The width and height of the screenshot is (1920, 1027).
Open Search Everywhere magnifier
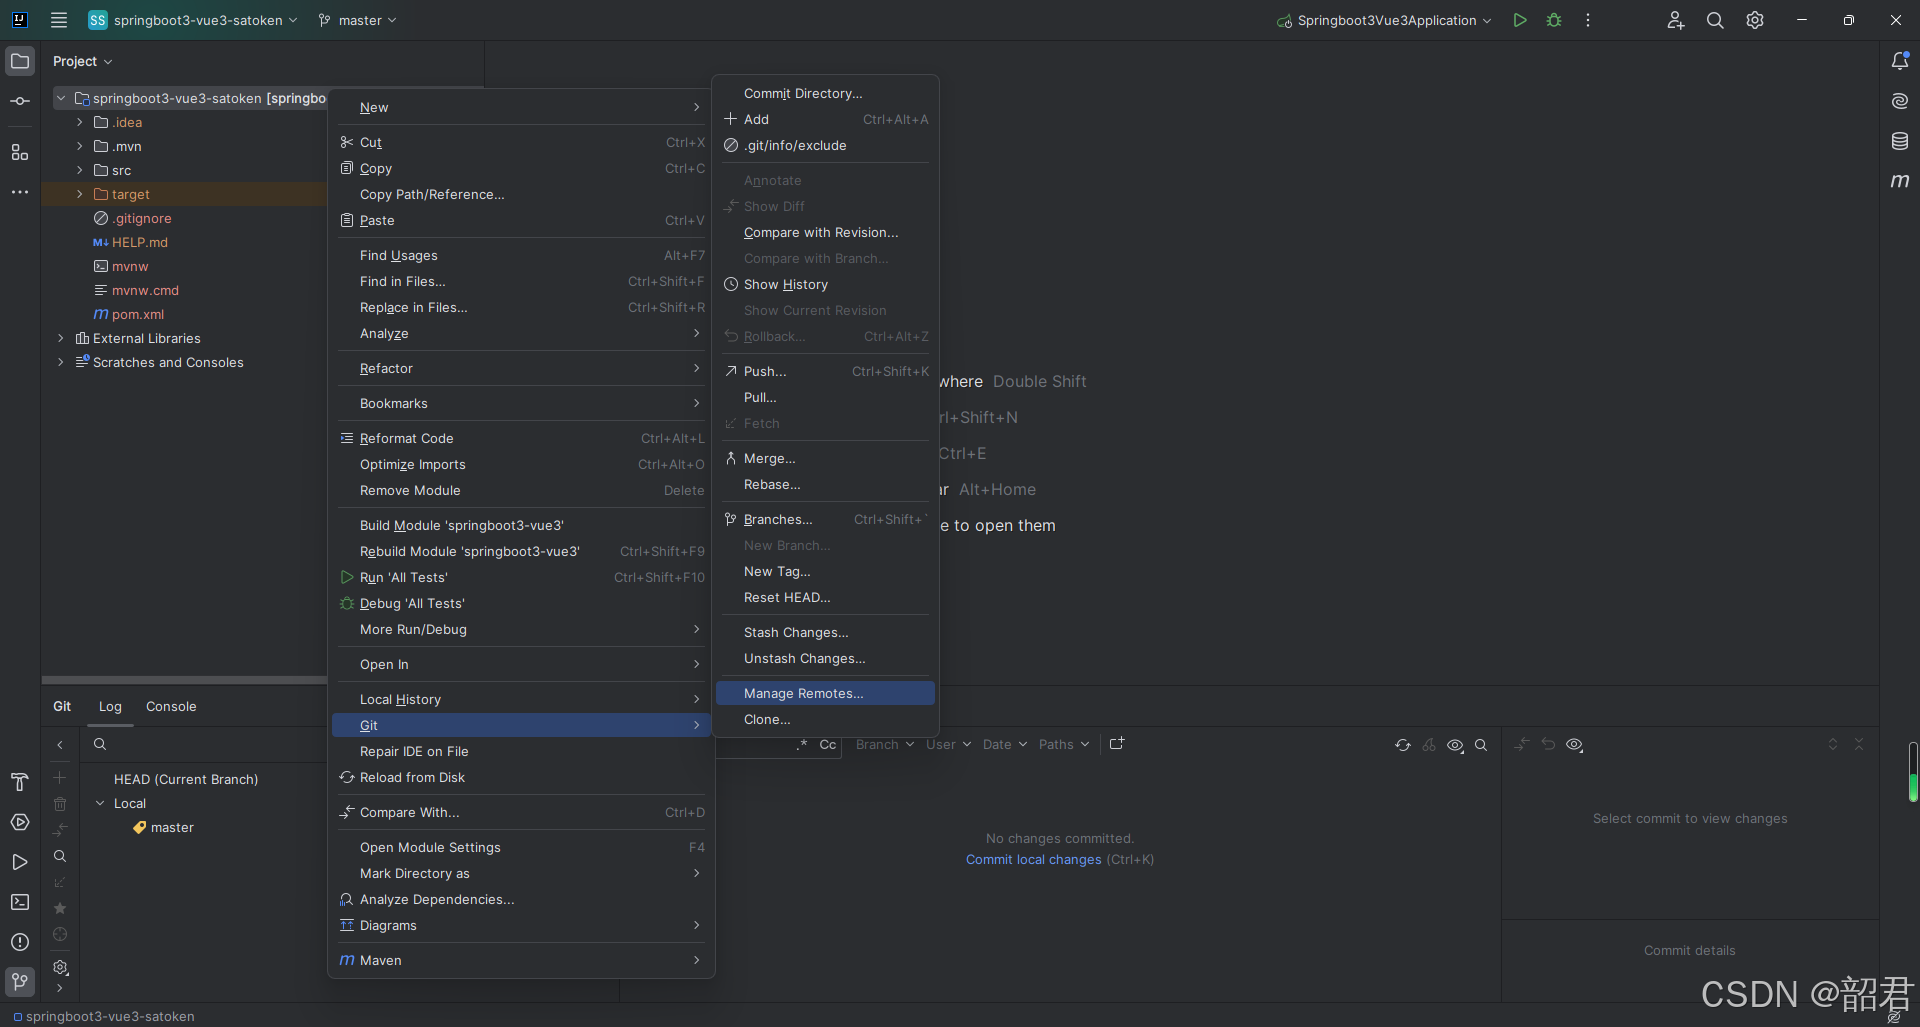[x=1715, y=20]
